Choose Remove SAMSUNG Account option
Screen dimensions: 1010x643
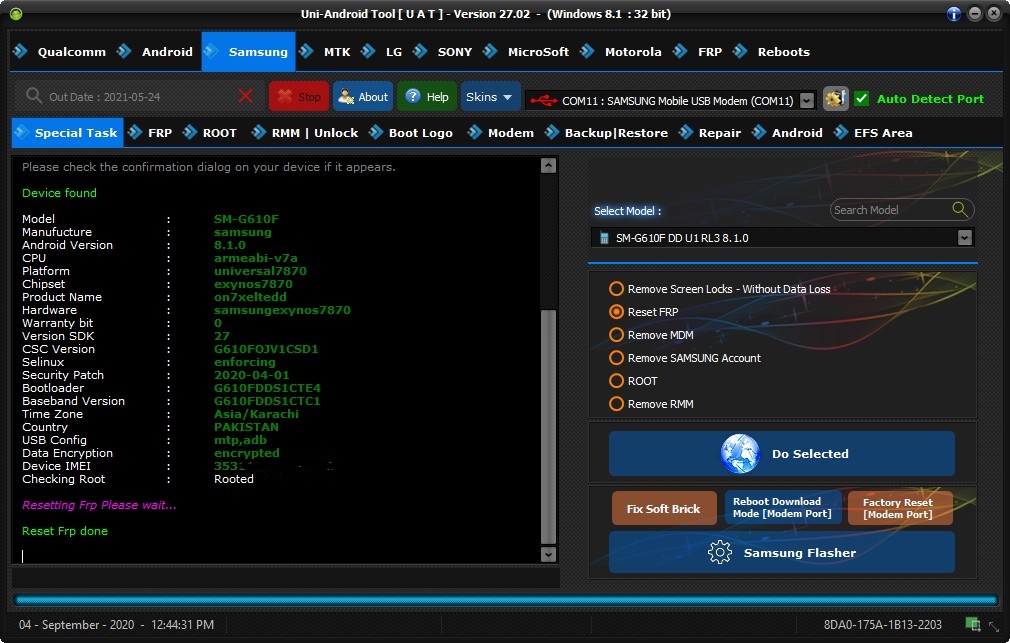(x=617, y=358)
